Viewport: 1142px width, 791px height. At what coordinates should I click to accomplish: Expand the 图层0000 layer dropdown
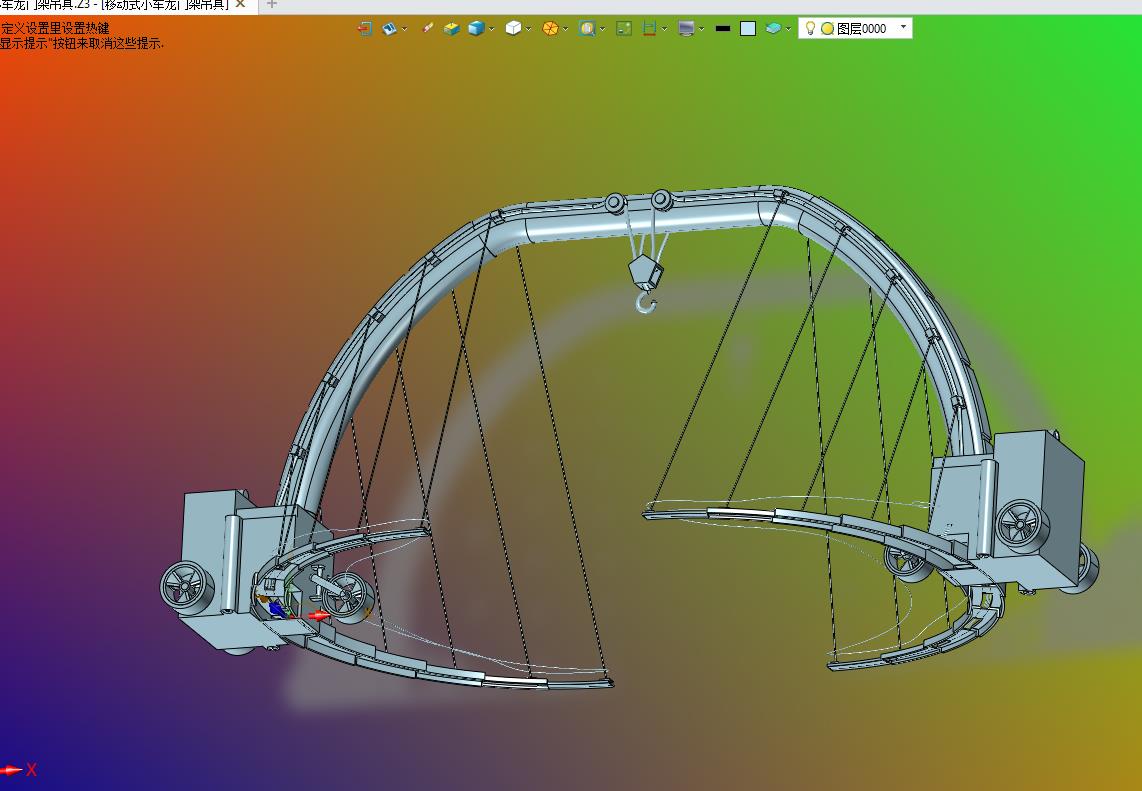pos(904,28)
